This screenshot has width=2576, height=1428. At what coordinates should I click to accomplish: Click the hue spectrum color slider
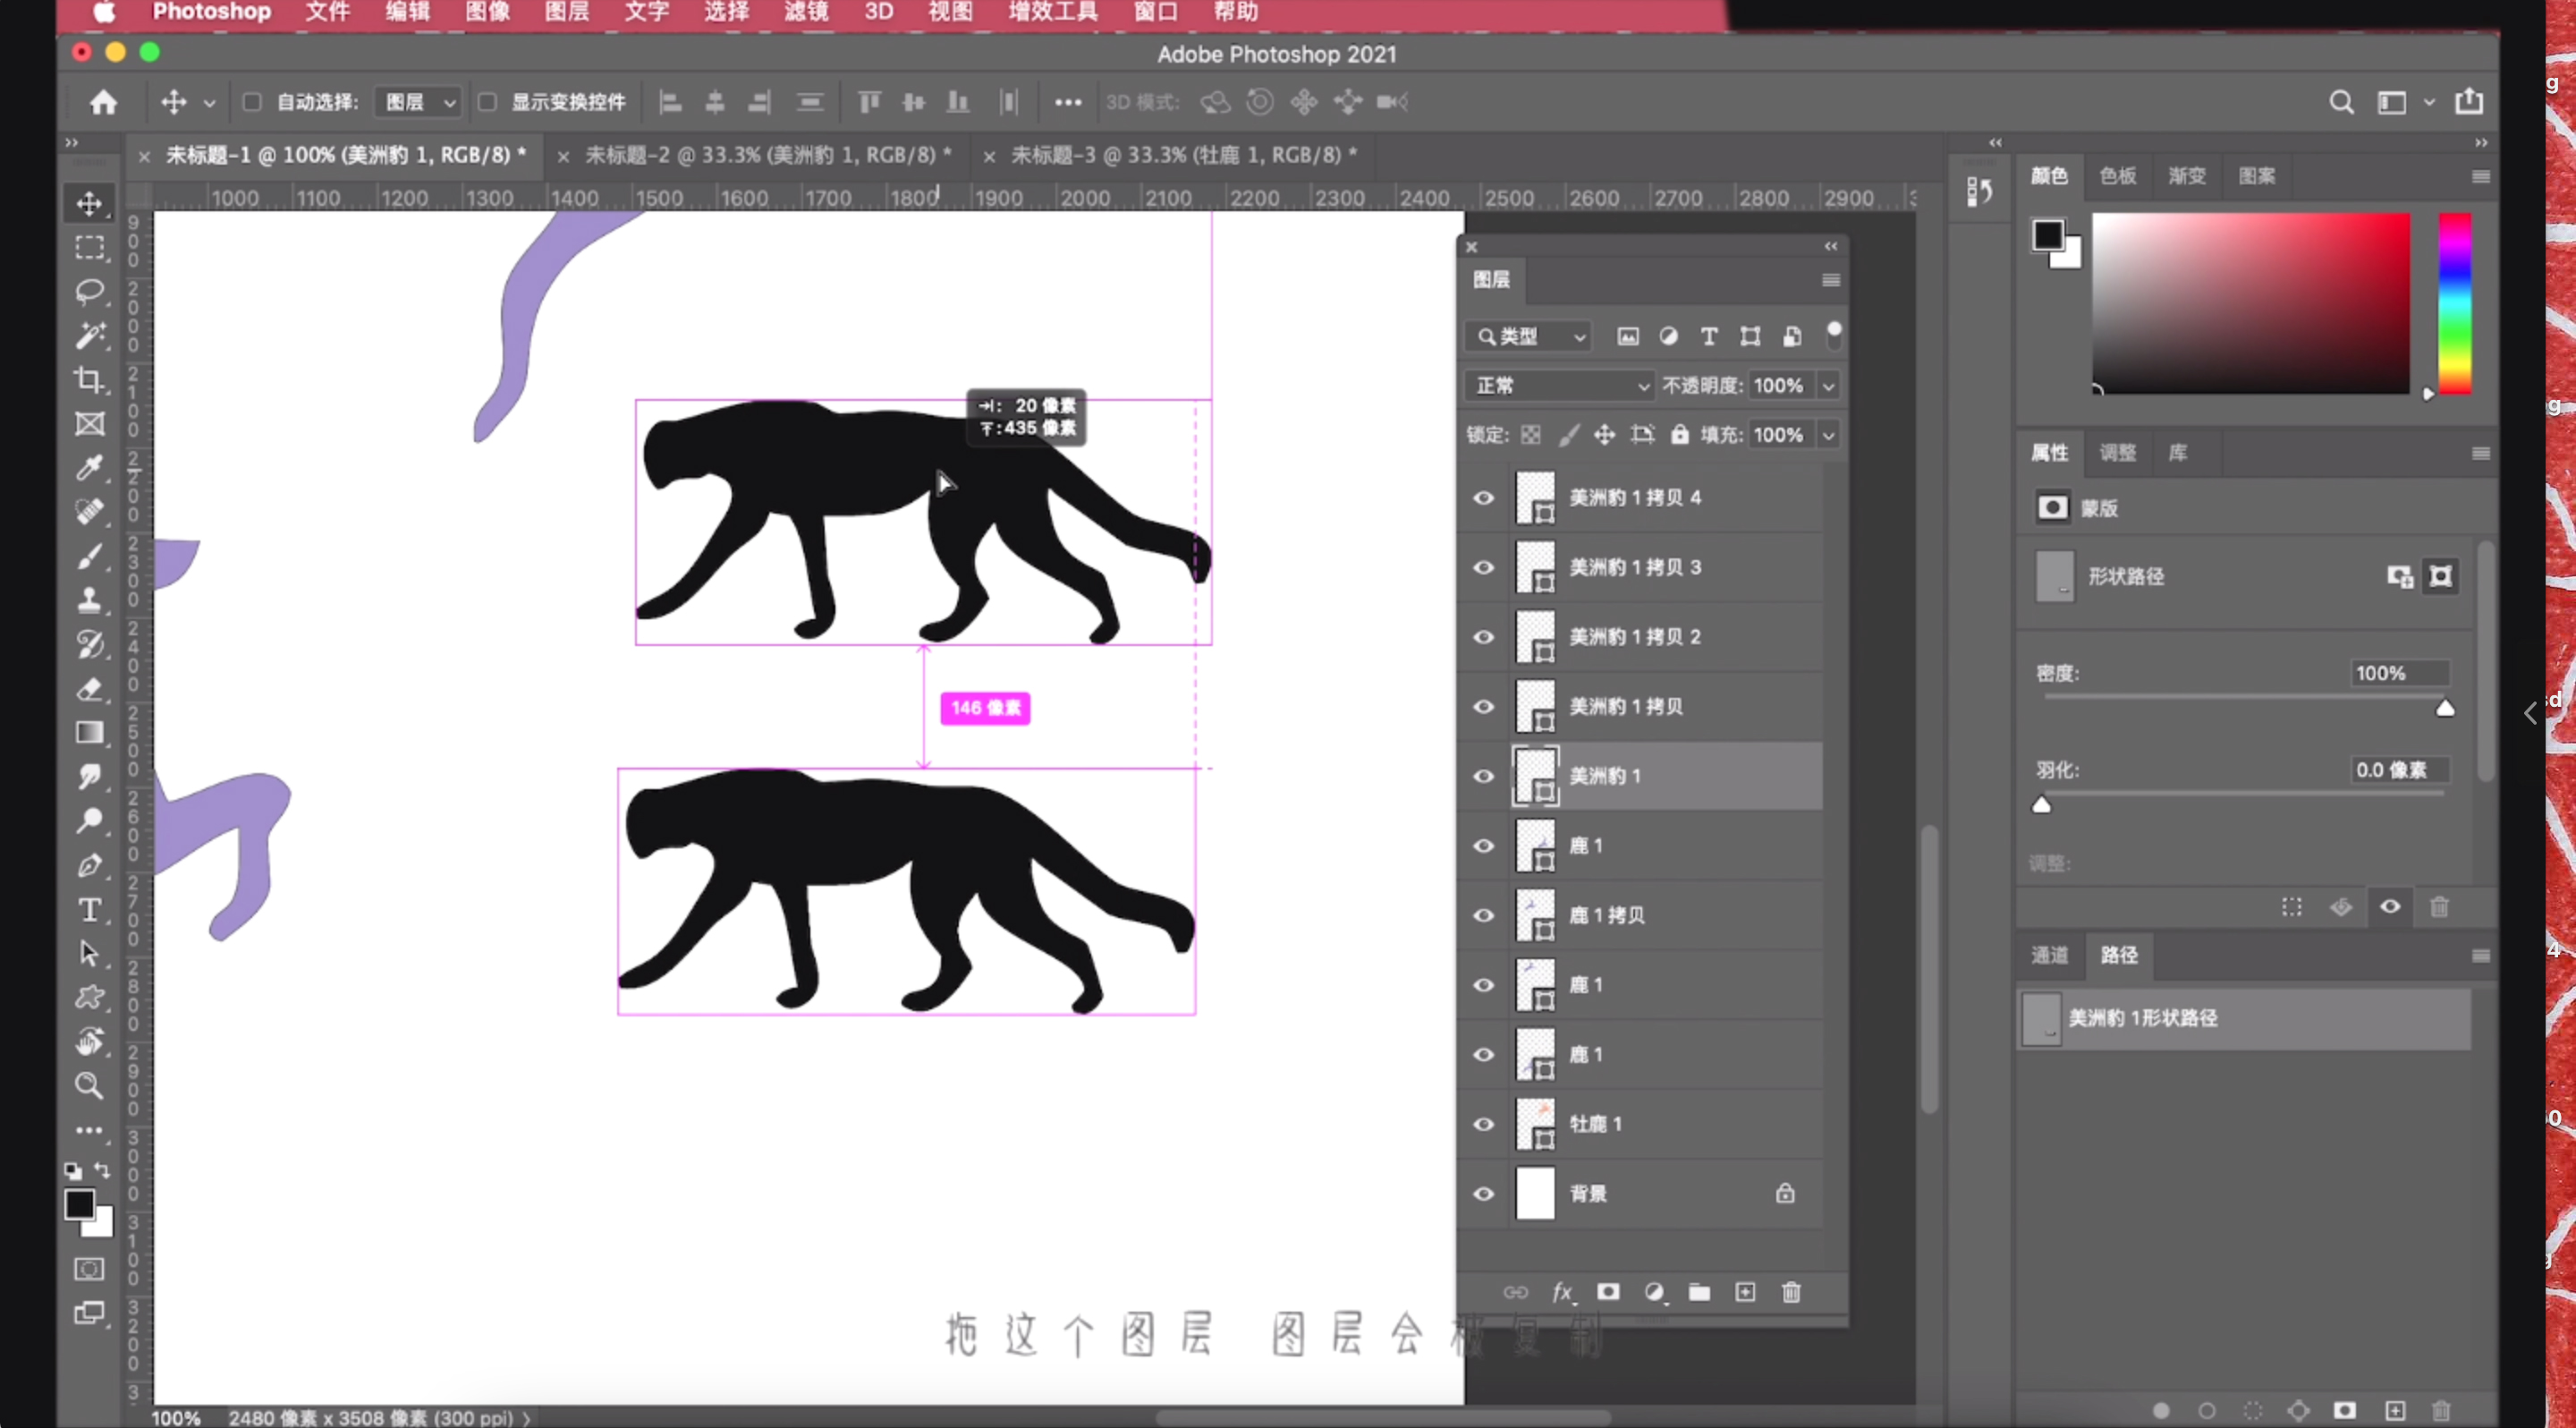click(x=2454, y=303)
